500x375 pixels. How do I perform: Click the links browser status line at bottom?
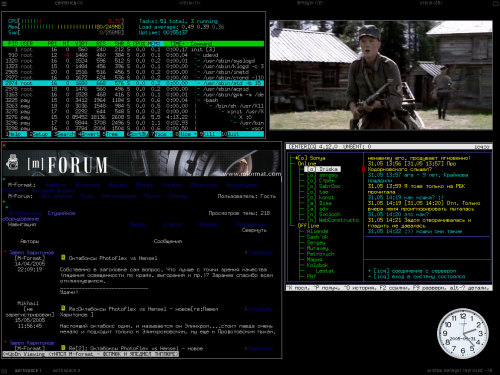point(91,354)
